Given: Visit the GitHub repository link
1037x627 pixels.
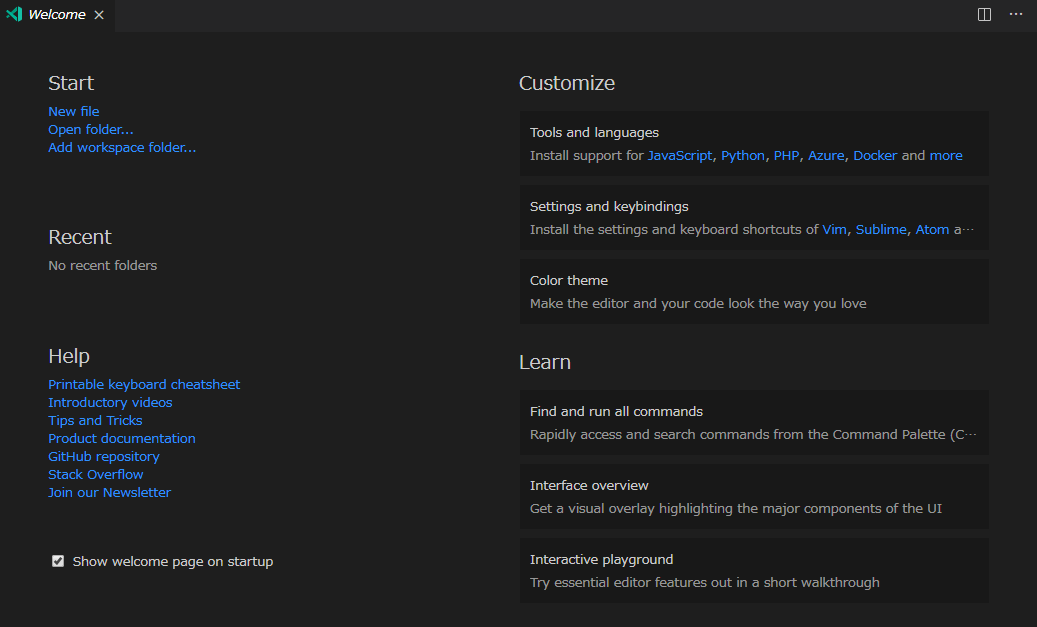Looking at the screenshot, I should coord(104,456).
